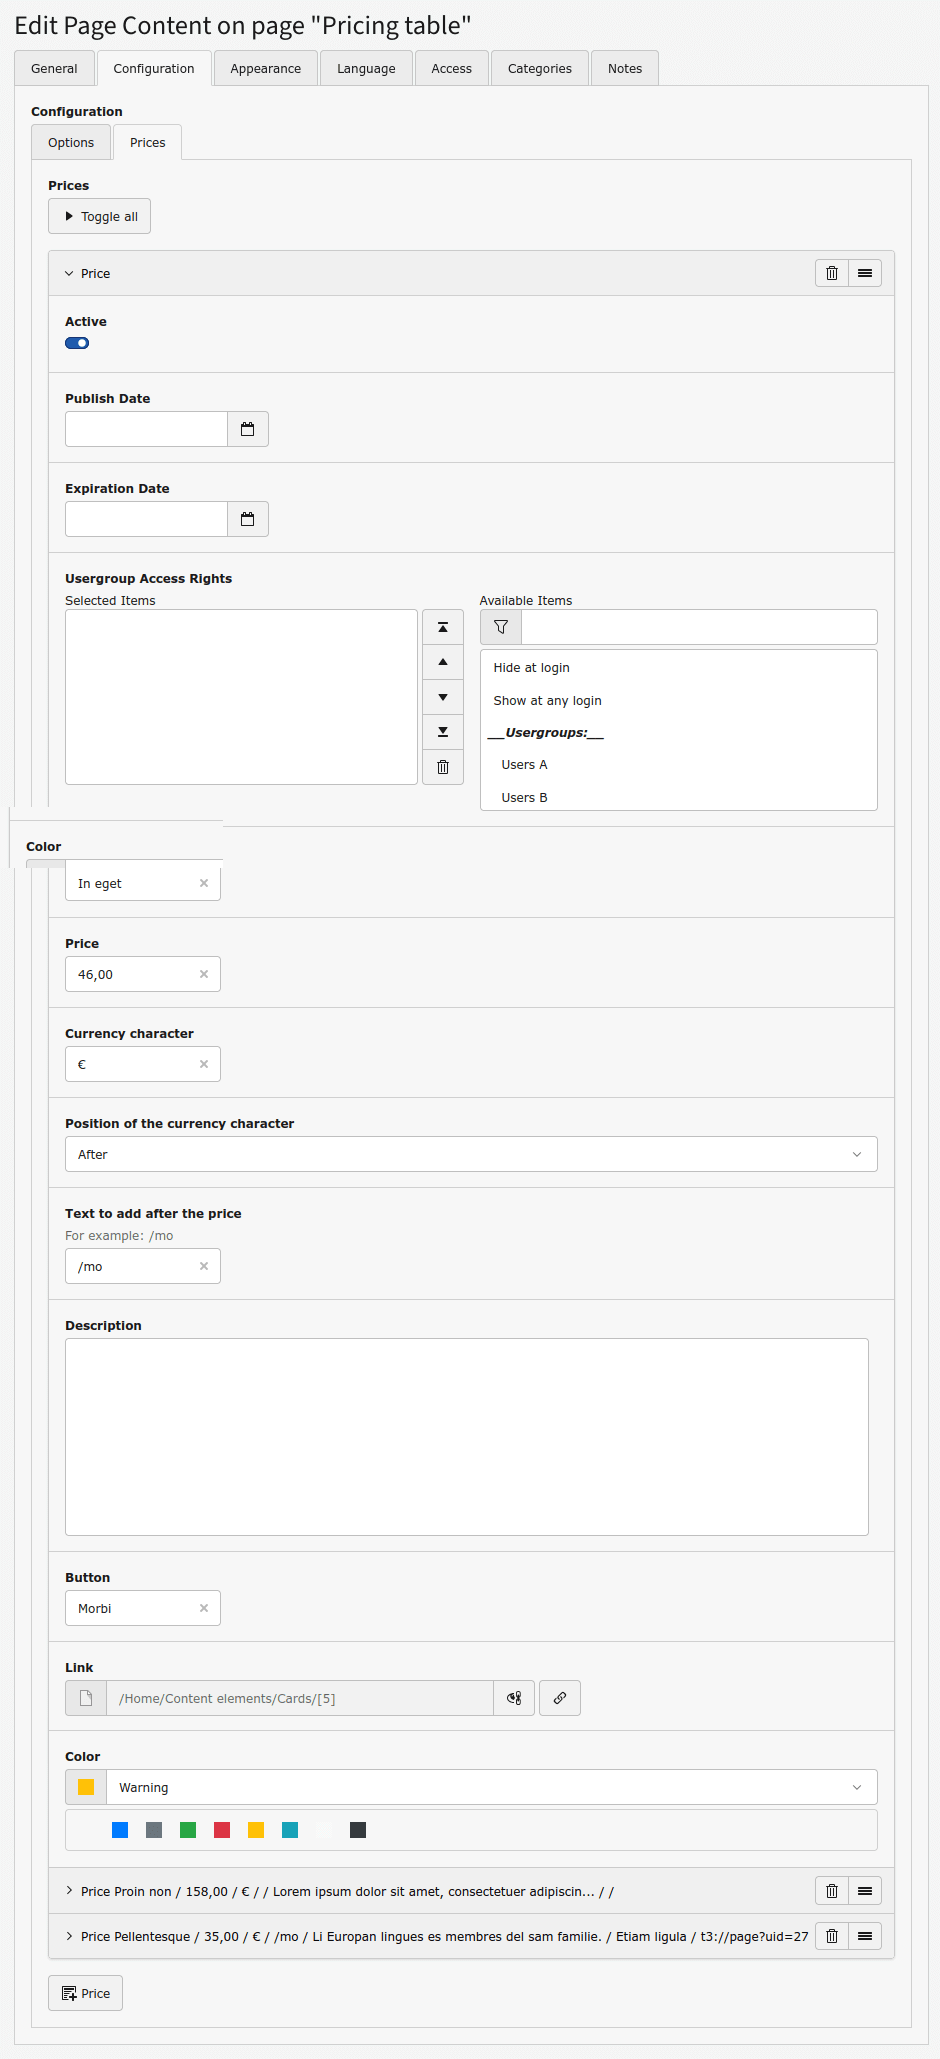The height and width of the screenshot is (2059, 940).
Task: Open Publish Date calendar picker
Action: [x=248, y=429]
